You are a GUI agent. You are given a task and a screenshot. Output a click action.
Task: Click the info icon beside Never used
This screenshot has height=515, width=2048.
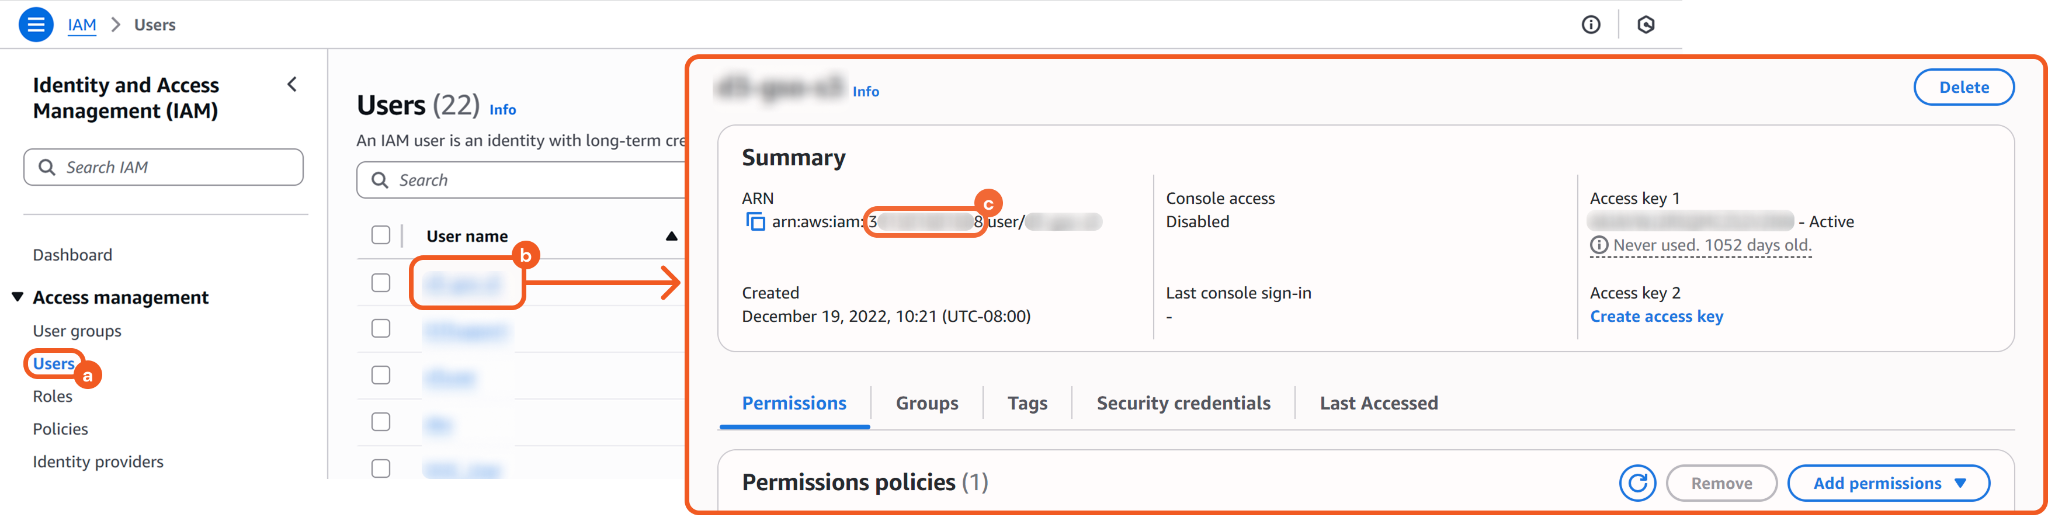pos(1599,245)
